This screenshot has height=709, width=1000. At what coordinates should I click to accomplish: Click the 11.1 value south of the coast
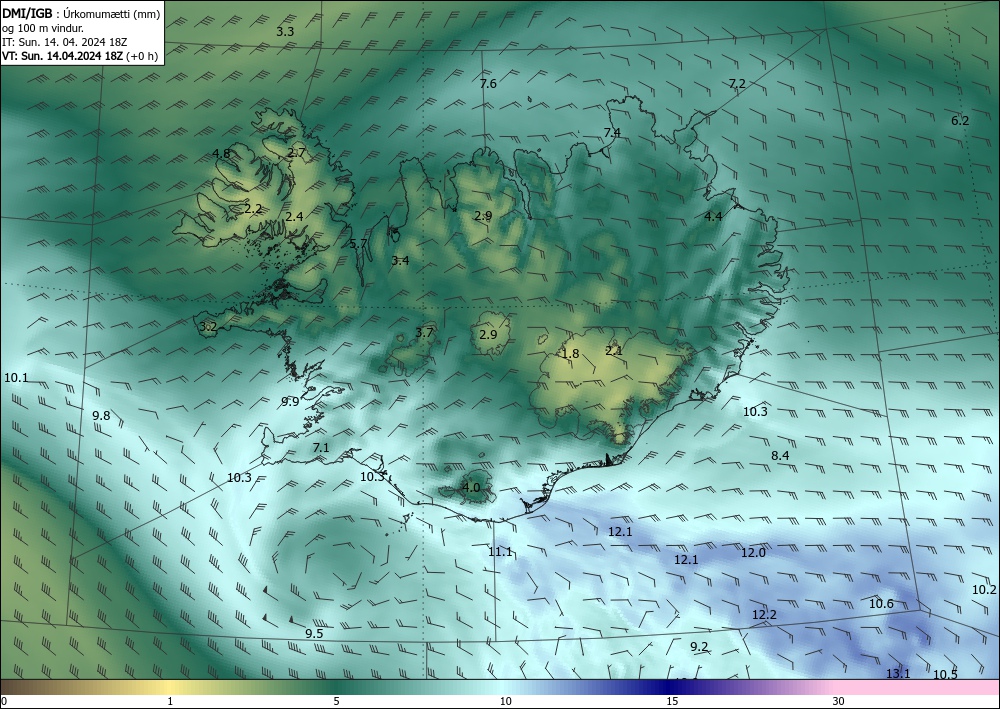[500, 552]
